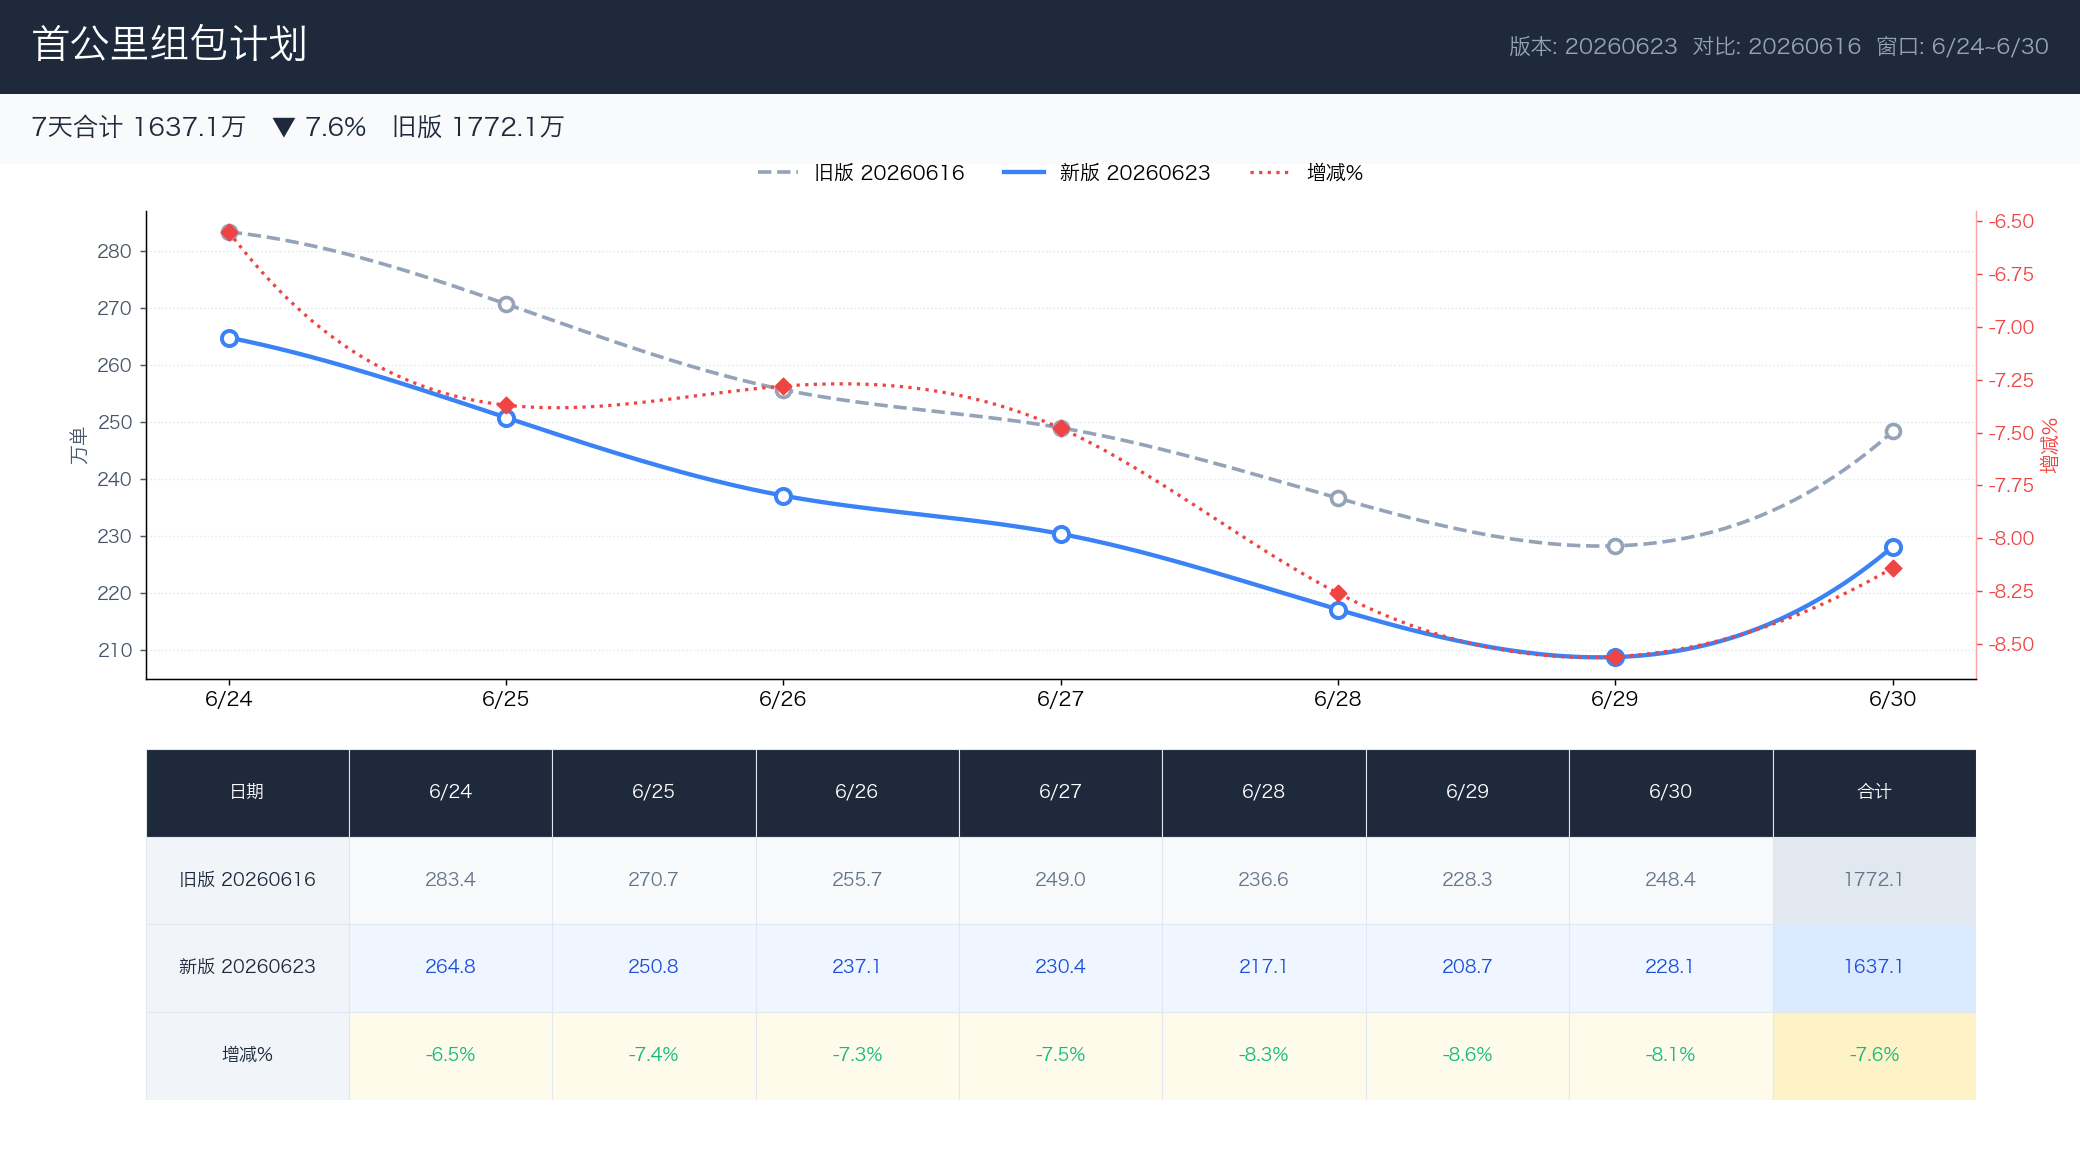The width and height of the screenshot is (2080, 1170).
Task: Click the yellow -7.6% total cell
Action: [x=1874, y=1055]
